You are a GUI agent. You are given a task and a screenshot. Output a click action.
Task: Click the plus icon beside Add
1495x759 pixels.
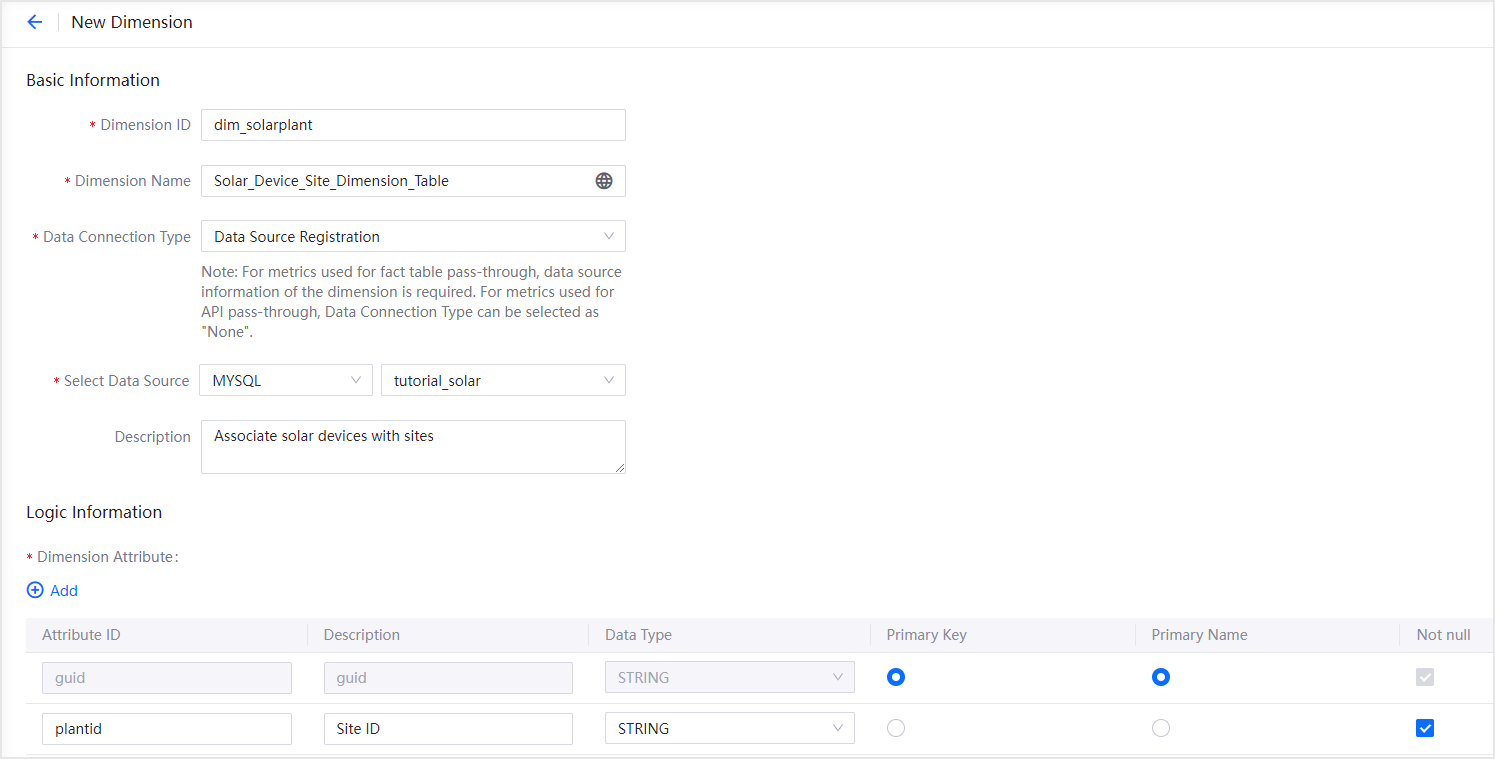pos(35,590)
